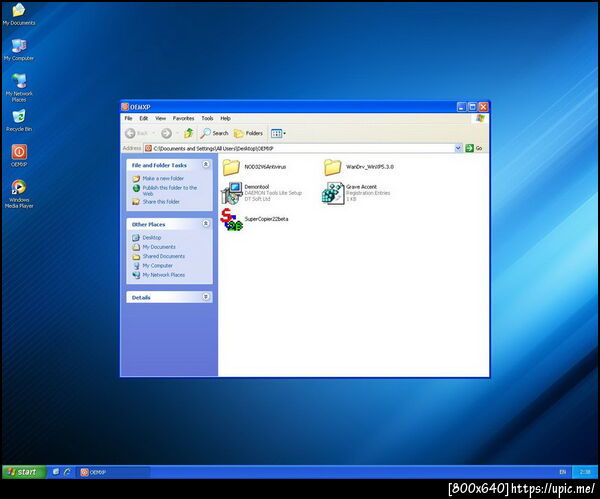The image size is (600, 499).
Task: Select the WanDrv_WinXP5.3.0 folder icon
Action: pos(333,167)
